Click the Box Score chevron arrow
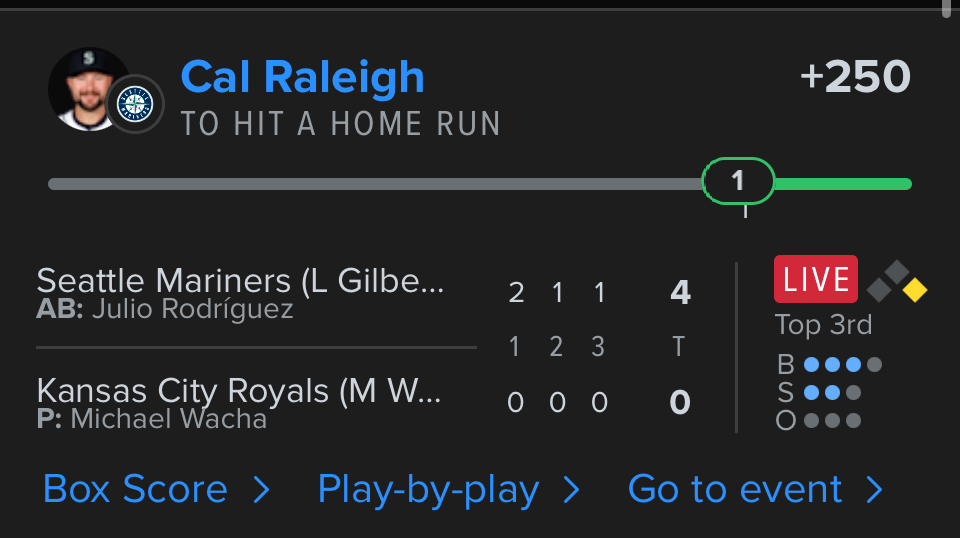The width and height of the screenshot is (960, 538). click(x=261, y=489)
